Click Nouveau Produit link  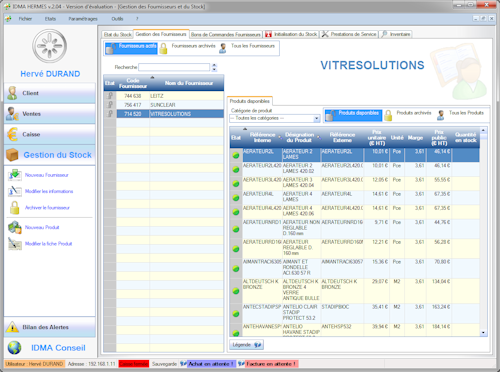click(x=42, y=227)
